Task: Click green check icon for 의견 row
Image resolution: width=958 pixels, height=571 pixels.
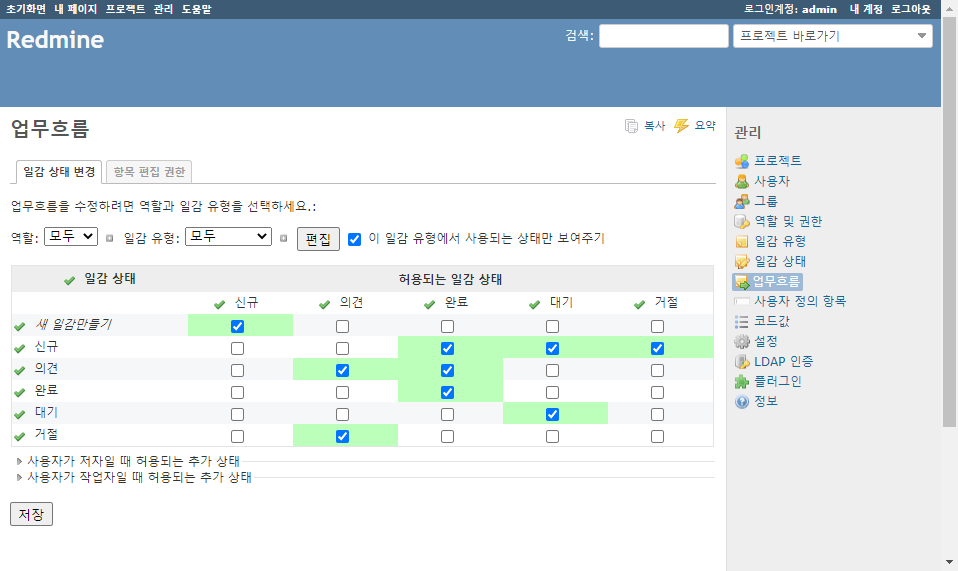Action: click(x=20, y=370)
